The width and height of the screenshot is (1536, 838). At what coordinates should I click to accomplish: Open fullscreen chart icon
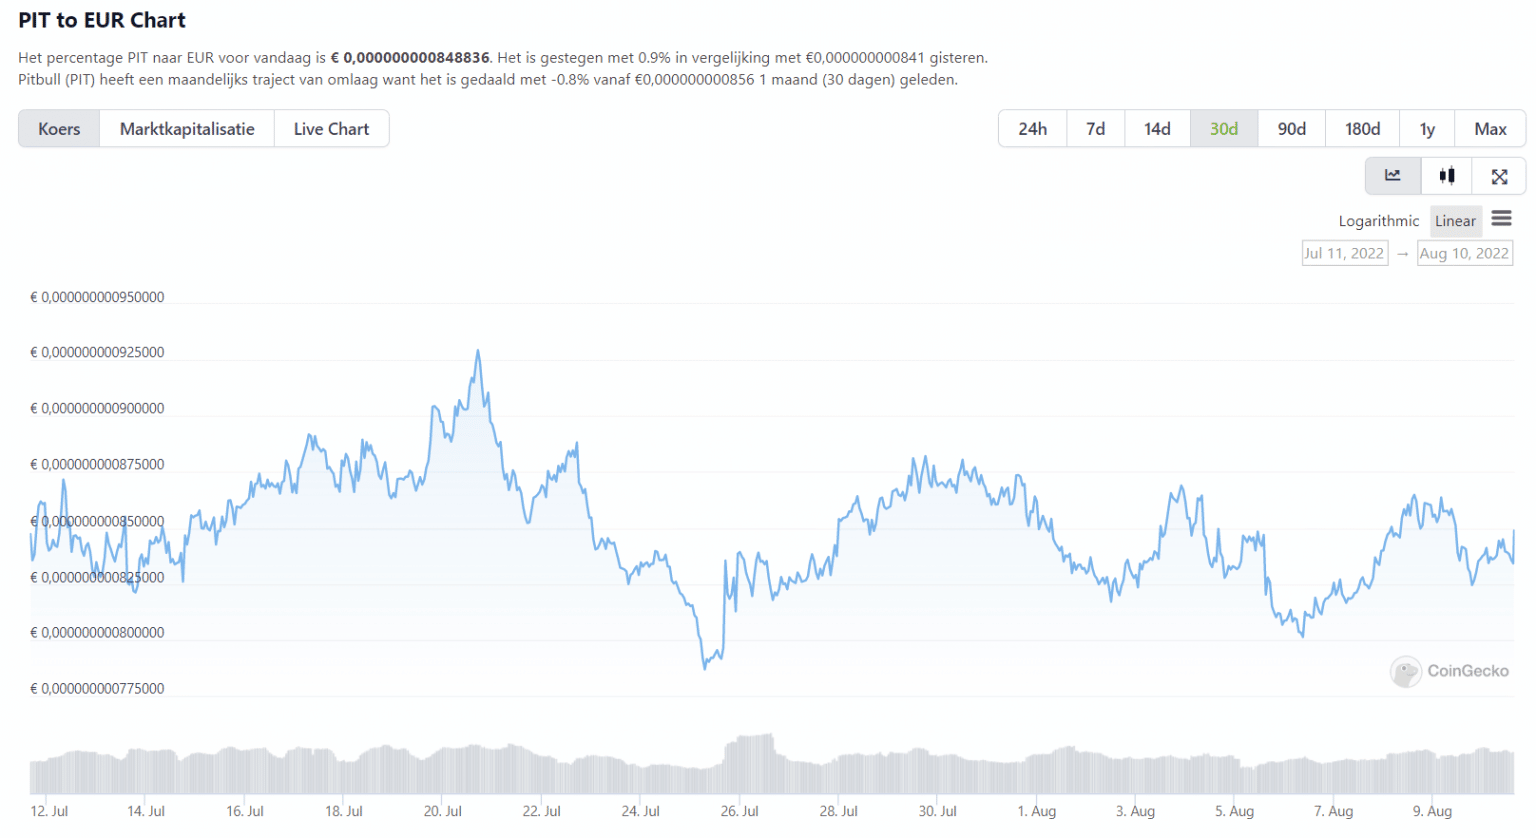(1499, 176)
